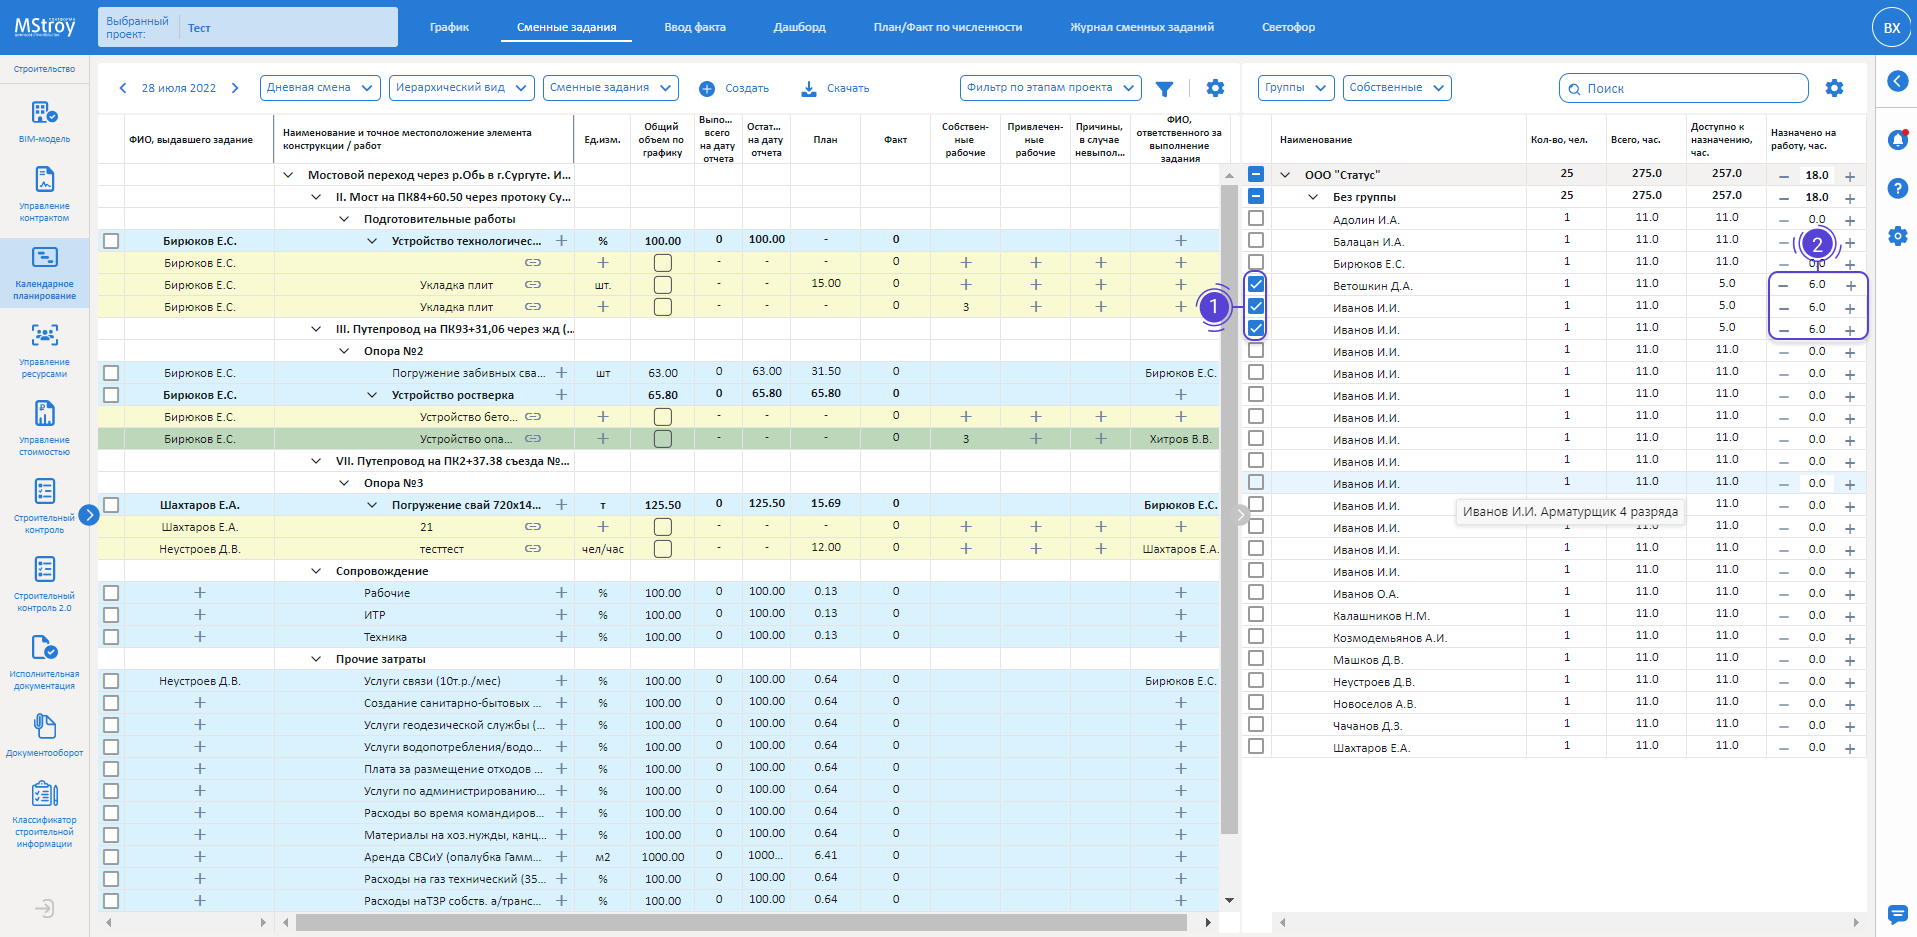
Task: Switch to План/Факт по численности tab
Action: click(x=947, y=27)
